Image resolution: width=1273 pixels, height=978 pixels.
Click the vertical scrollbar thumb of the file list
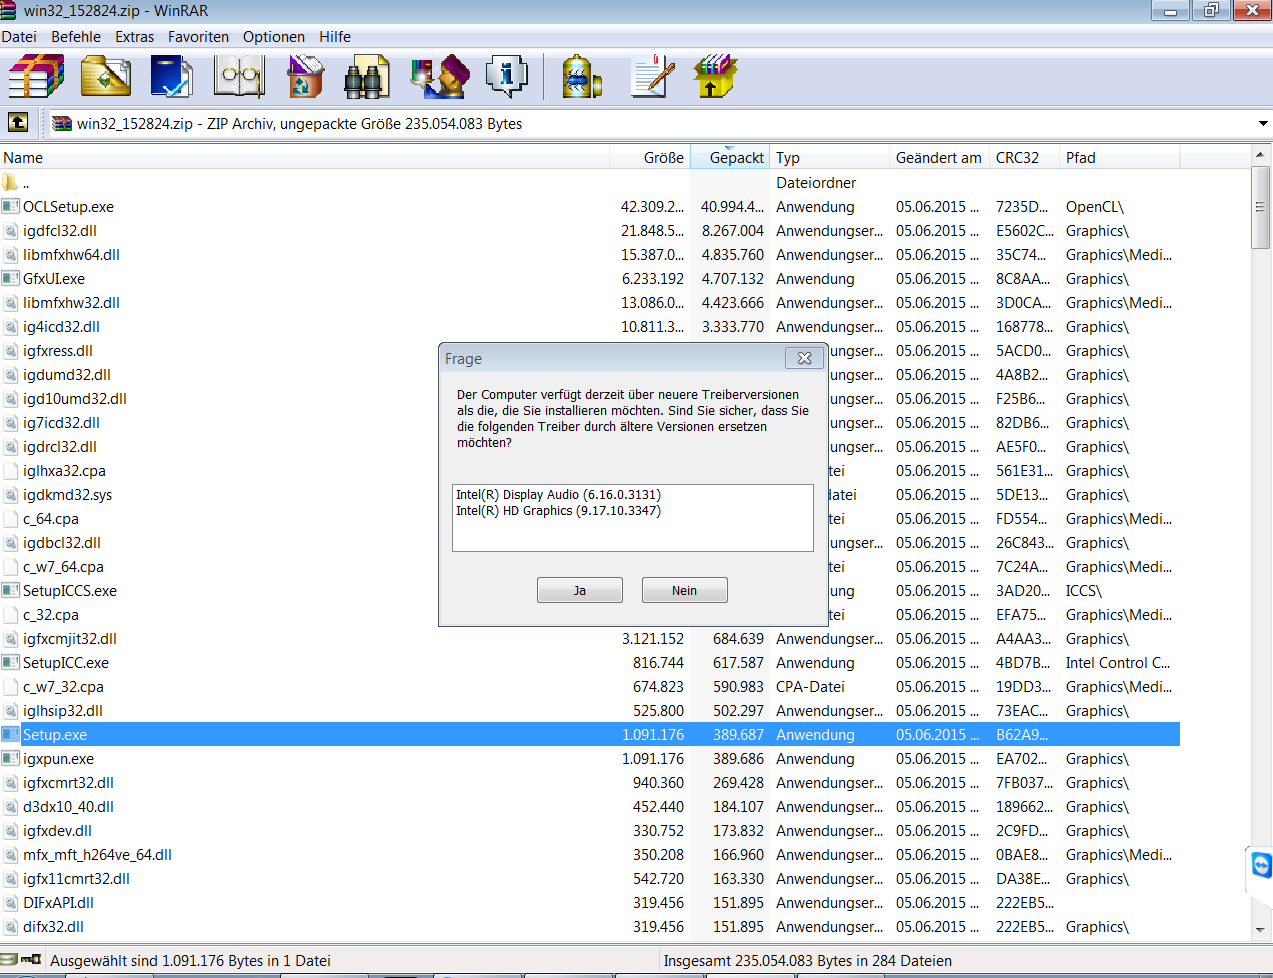click(1260, 208)
